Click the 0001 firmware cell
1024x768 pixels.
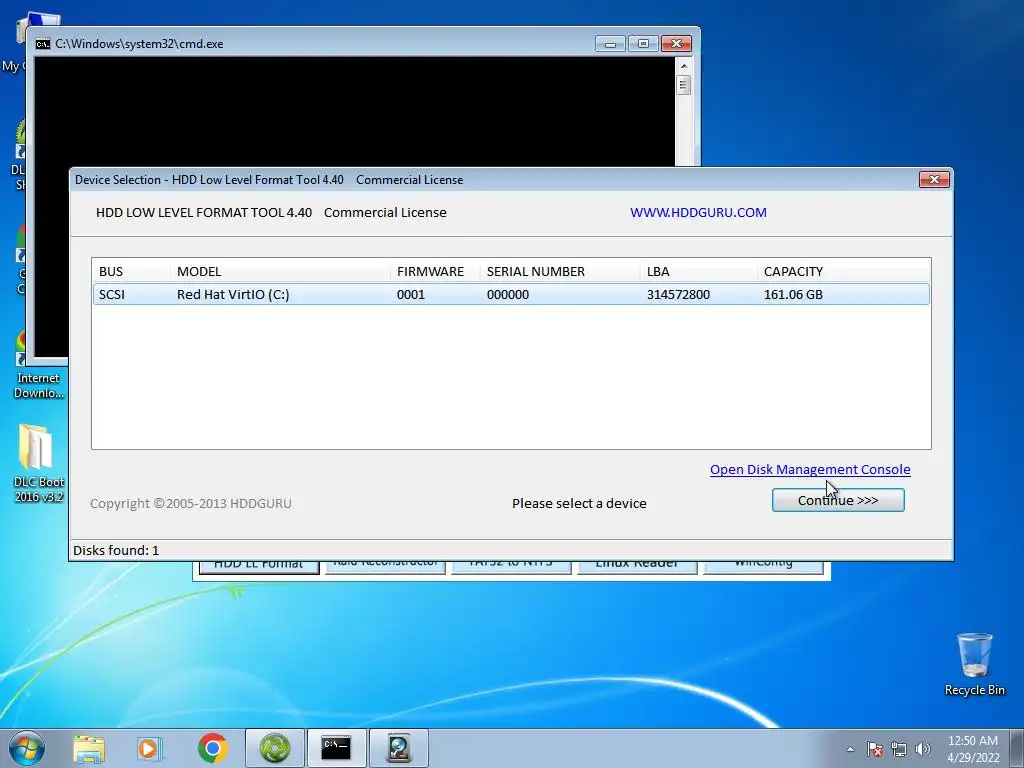tap(411, 295)
